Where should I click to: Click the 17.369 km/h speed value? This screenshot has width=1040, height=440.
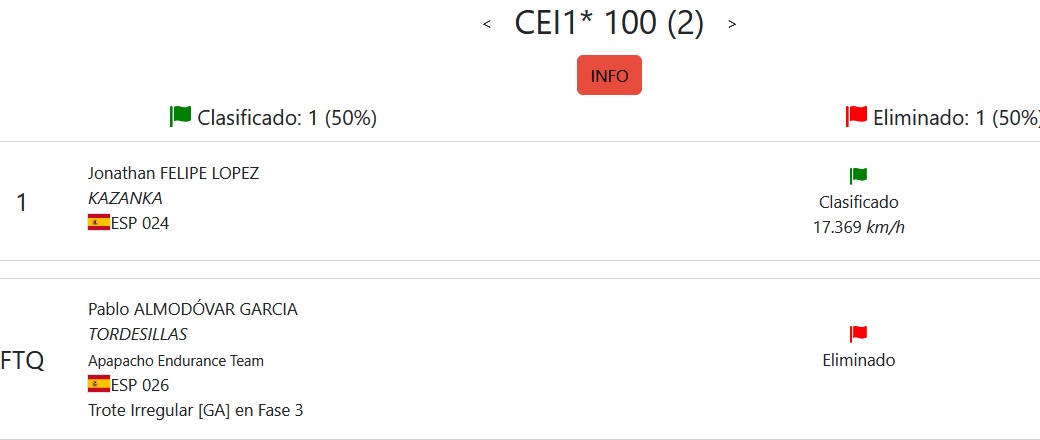[x=858, y=228]
